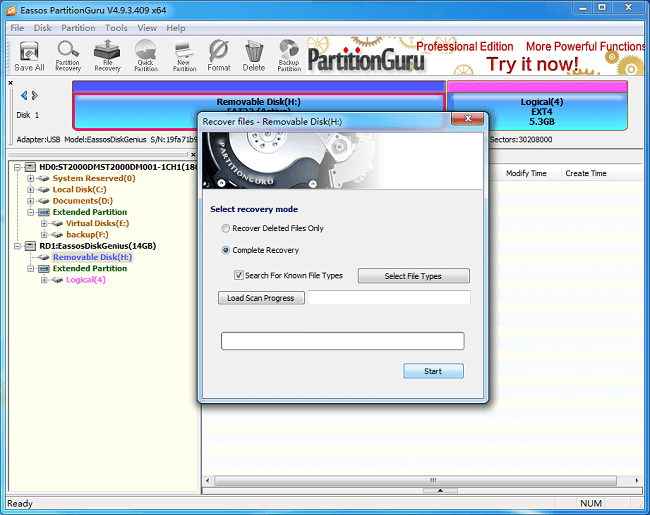
Task: Go to the next disk arrow
Action: [x=35, y=95]
